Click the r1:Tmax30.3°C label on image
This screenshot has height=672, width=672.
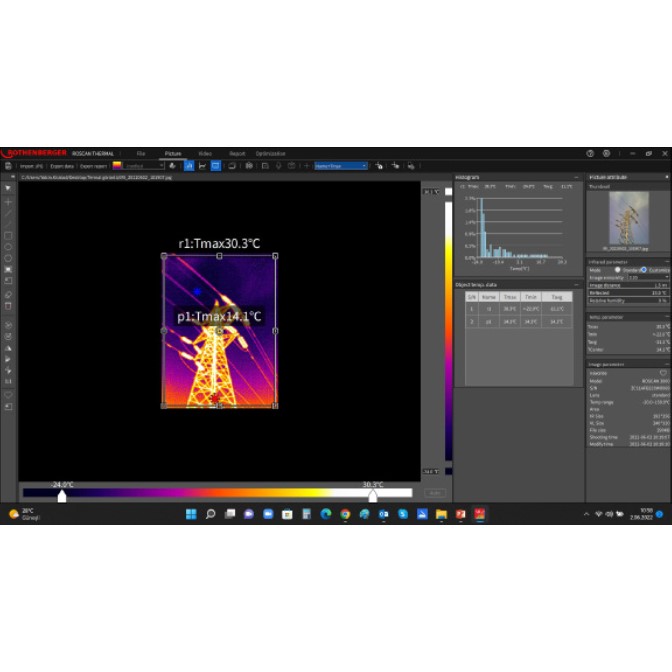click(x=219, y=243)
